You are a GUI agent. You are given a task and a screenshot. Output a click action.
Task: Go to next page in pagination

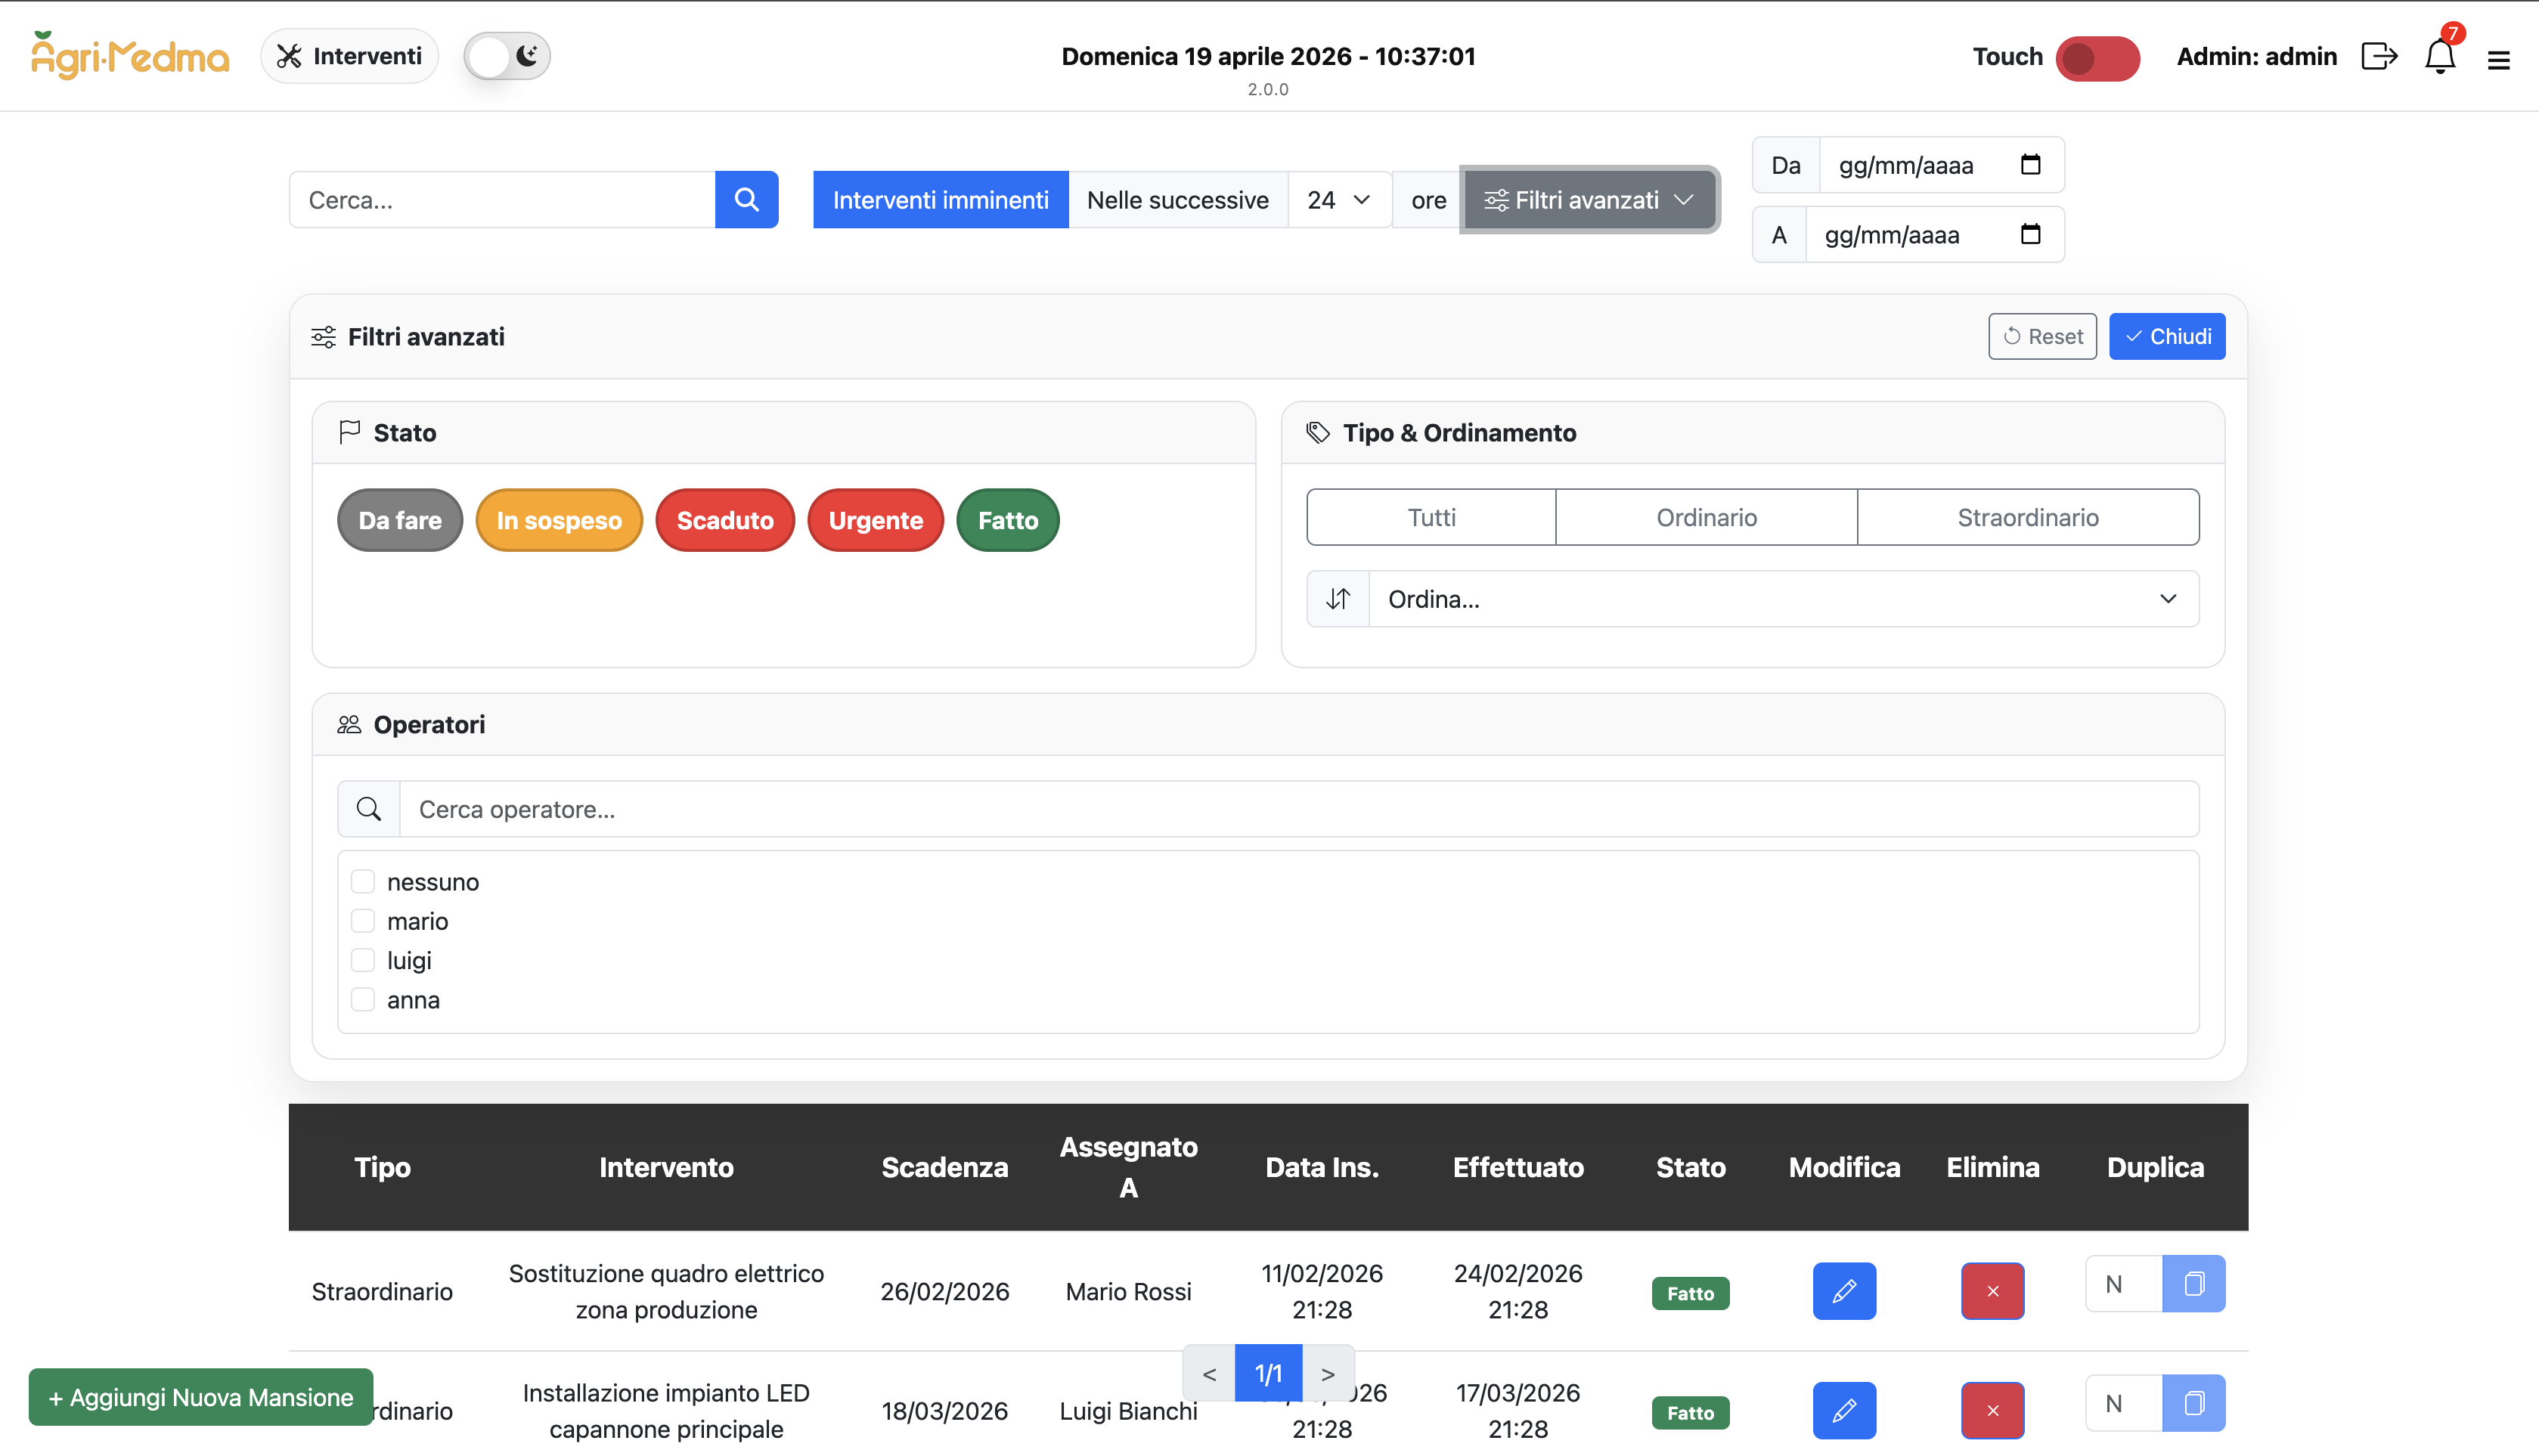pyautogui.click(x=1328, y=1373)
